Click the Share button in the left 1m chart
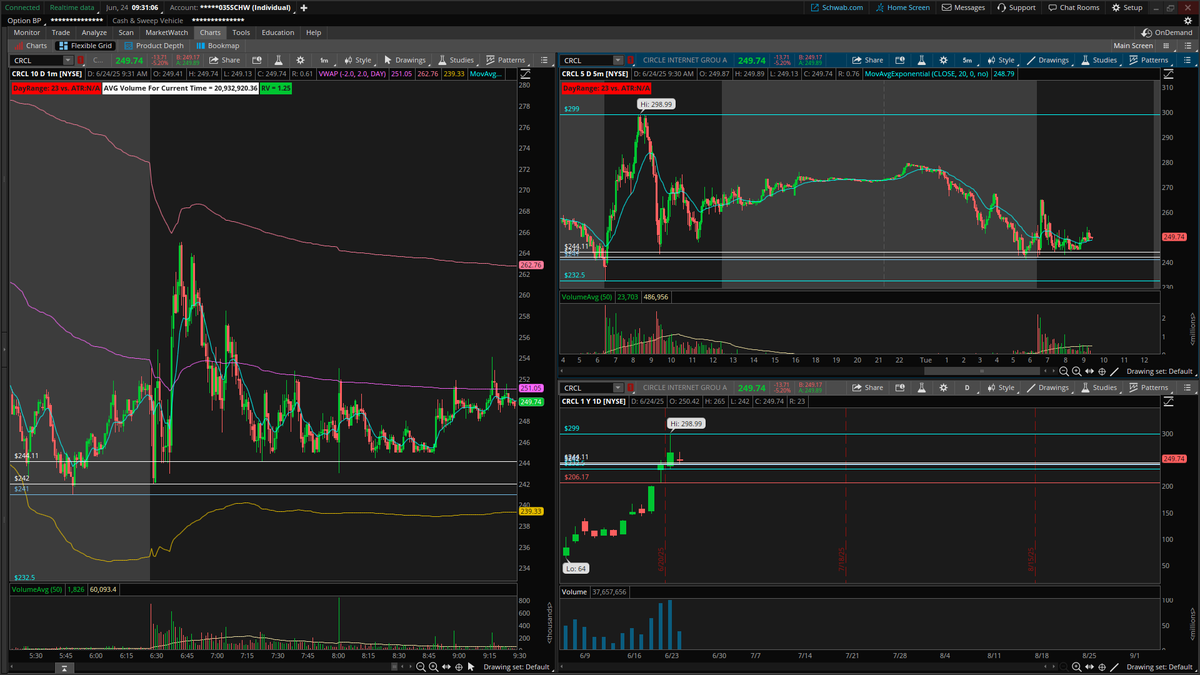Screen dimensions: 1200x675 (225, 60)
